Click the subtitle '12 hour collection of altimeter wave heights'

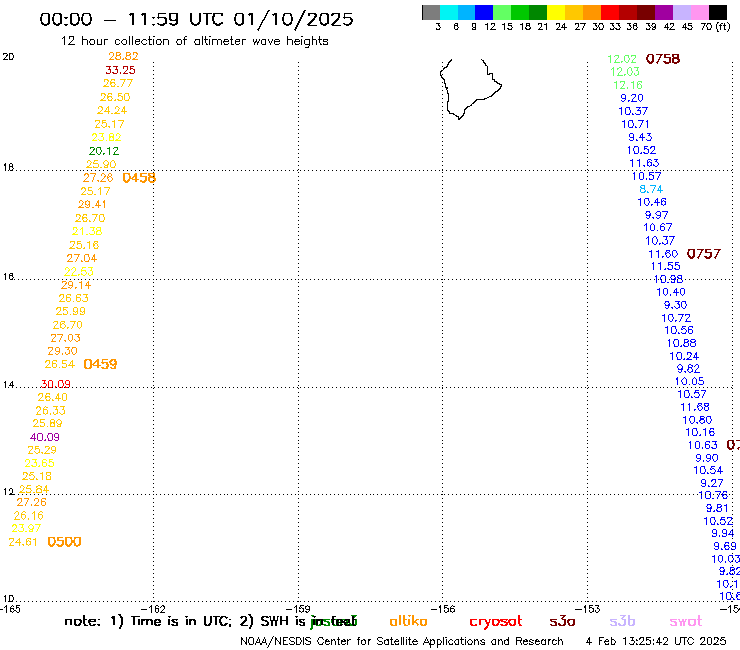[194, 41]
